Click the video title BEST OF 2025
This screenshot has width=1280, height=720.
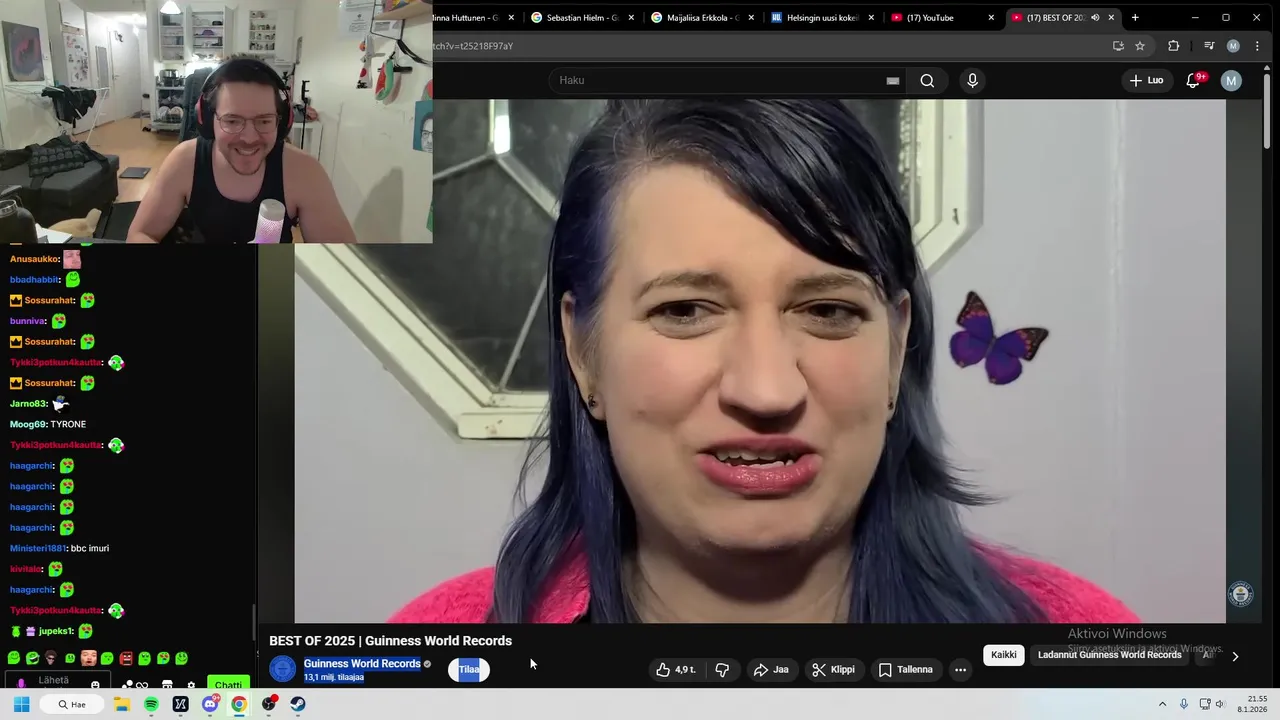tap(390, 641)
